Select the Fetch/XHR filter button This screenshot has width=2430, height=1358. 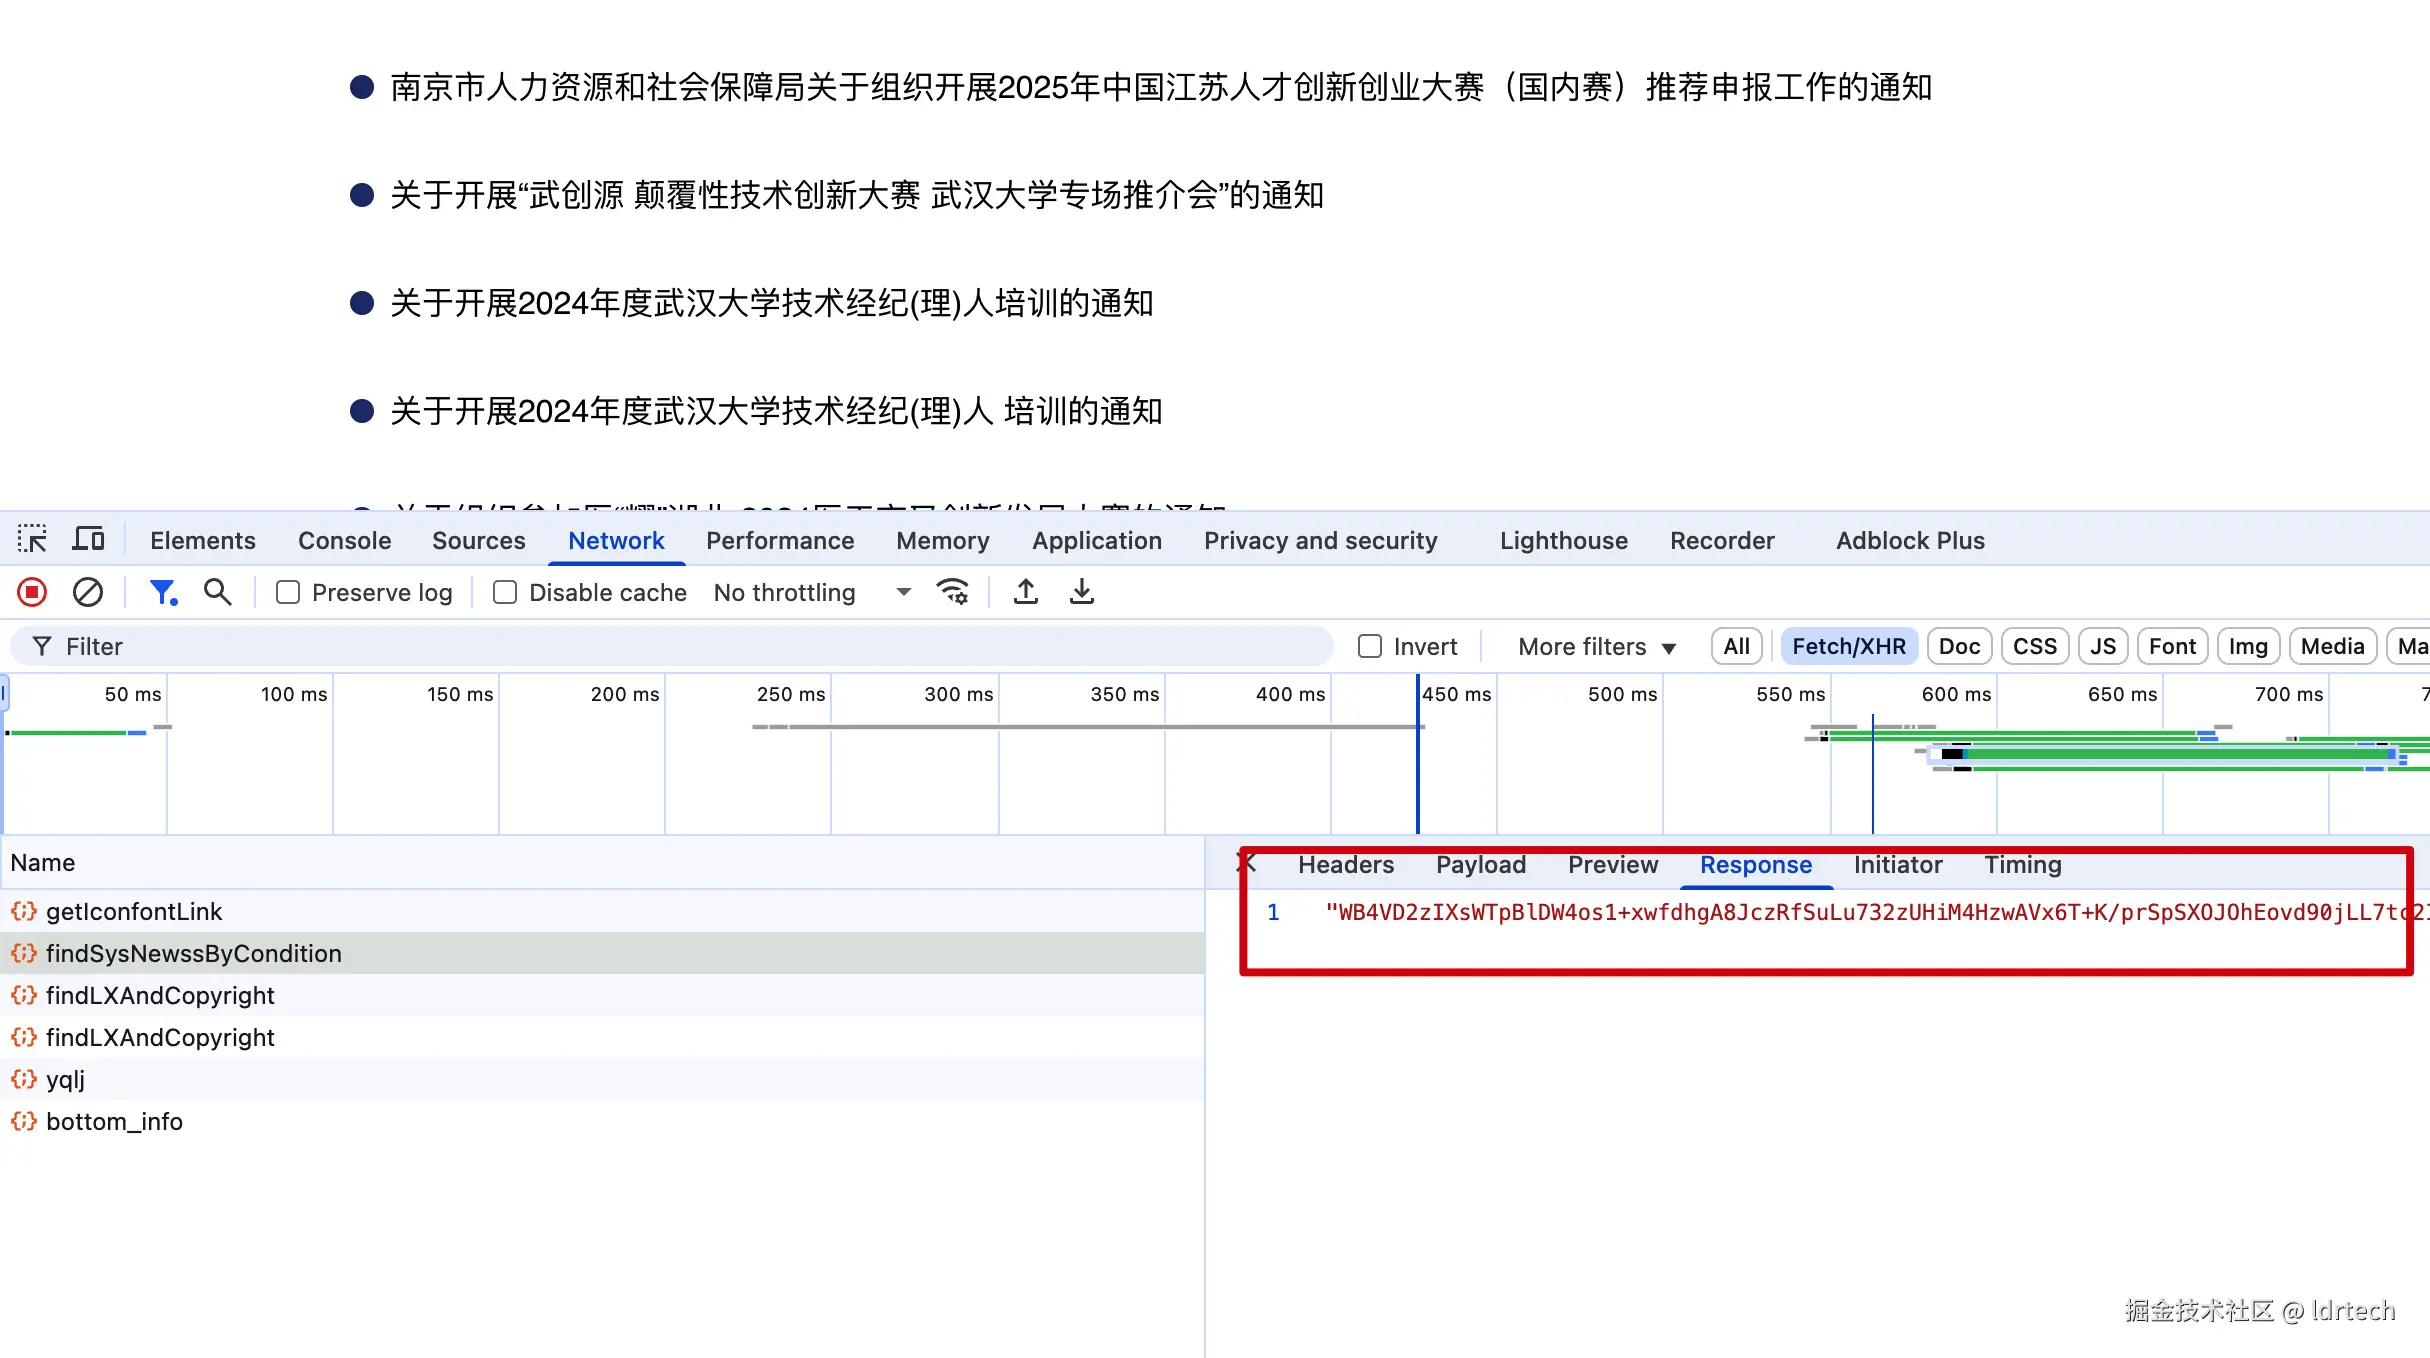tap(1848, 647)
